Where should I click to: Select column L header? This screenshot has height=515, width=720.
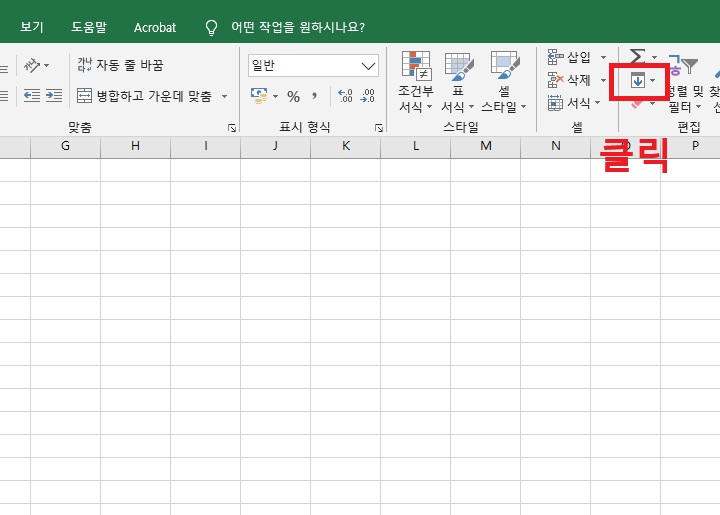[x=415, y=146]
